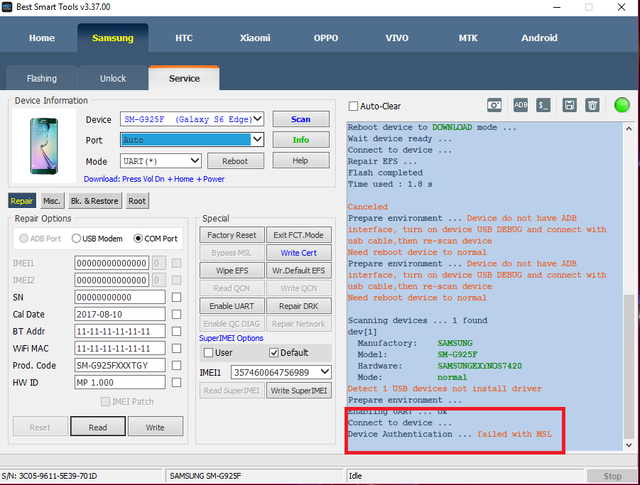This screenshot has width=640, height=485.
Task: Click the green status indicator circle
Action: point(622,105)
